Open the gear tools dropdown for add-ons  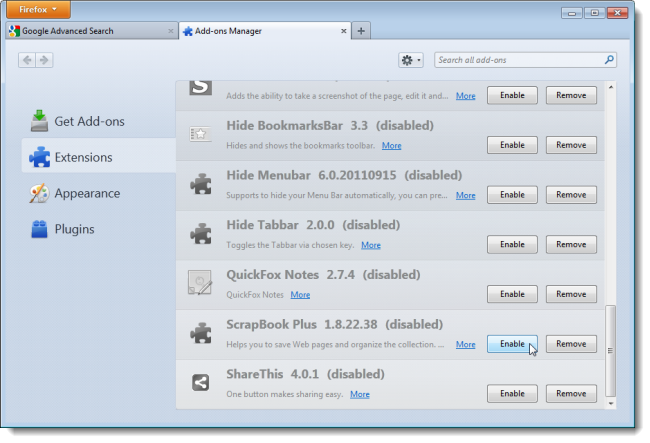[x=411, y=60]
